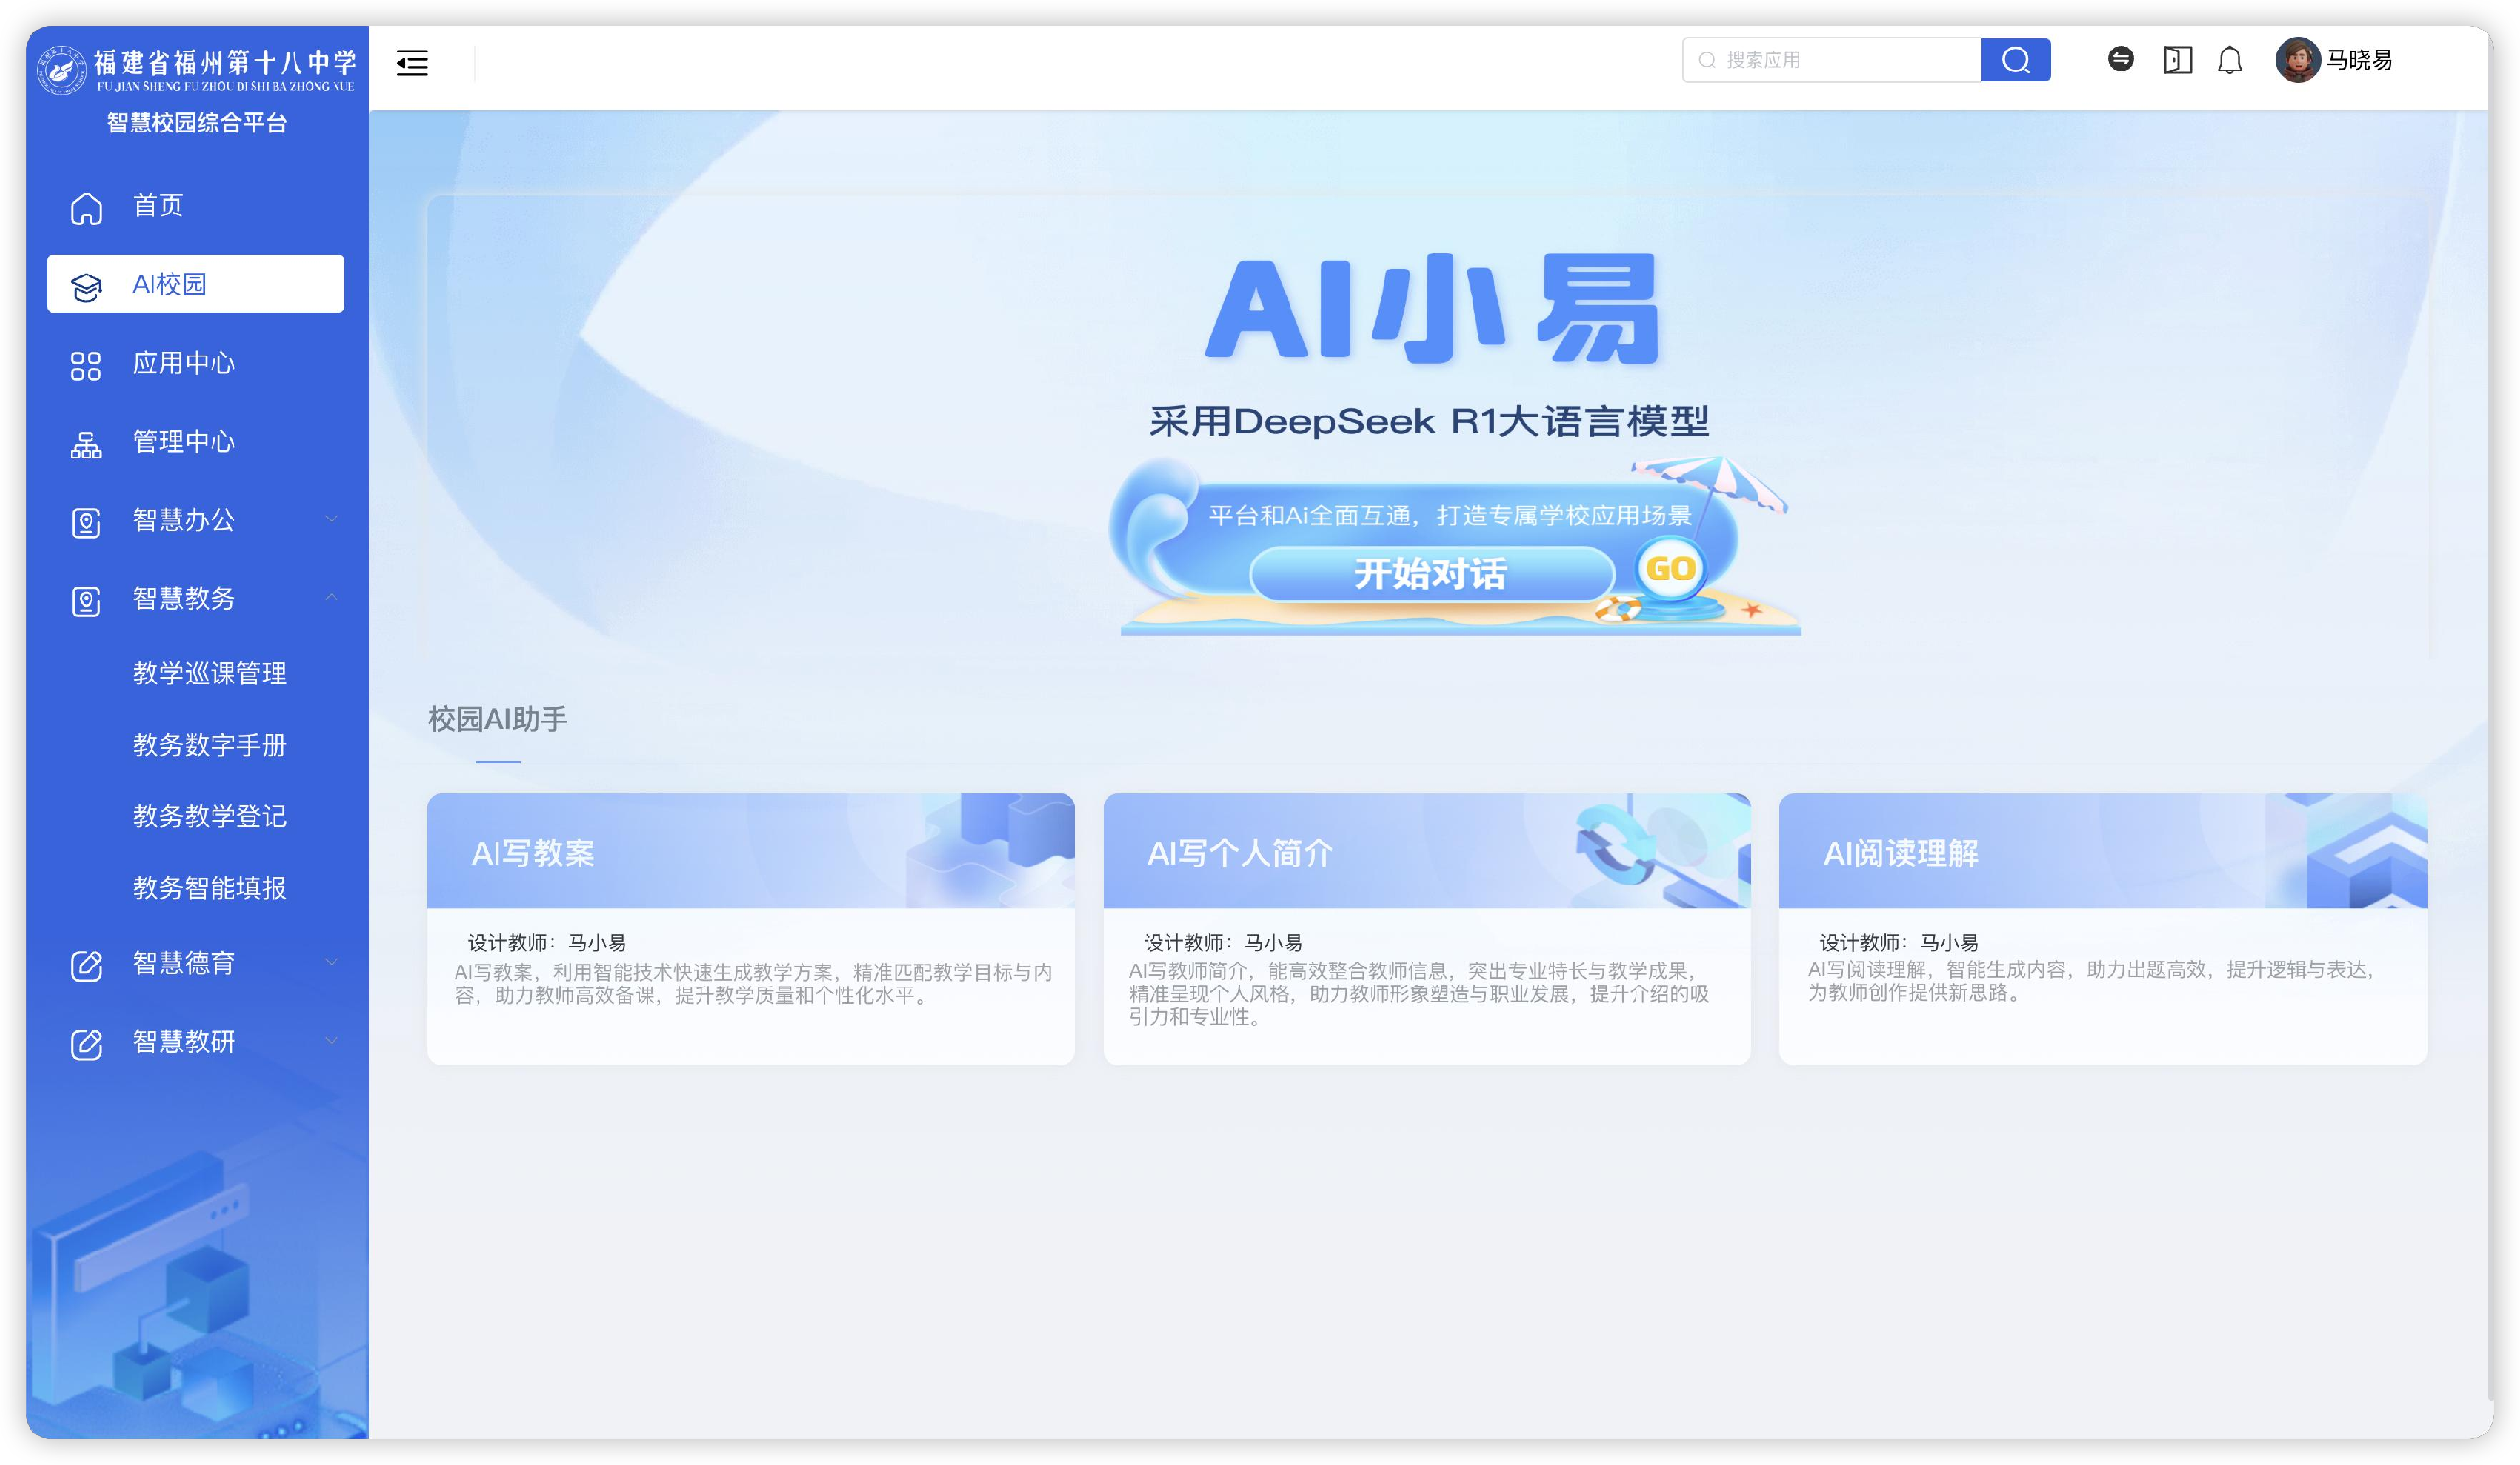
Task: Click the org-chart icon next to 管理中心
Action: pyautogui.click(x=87, y=442)
